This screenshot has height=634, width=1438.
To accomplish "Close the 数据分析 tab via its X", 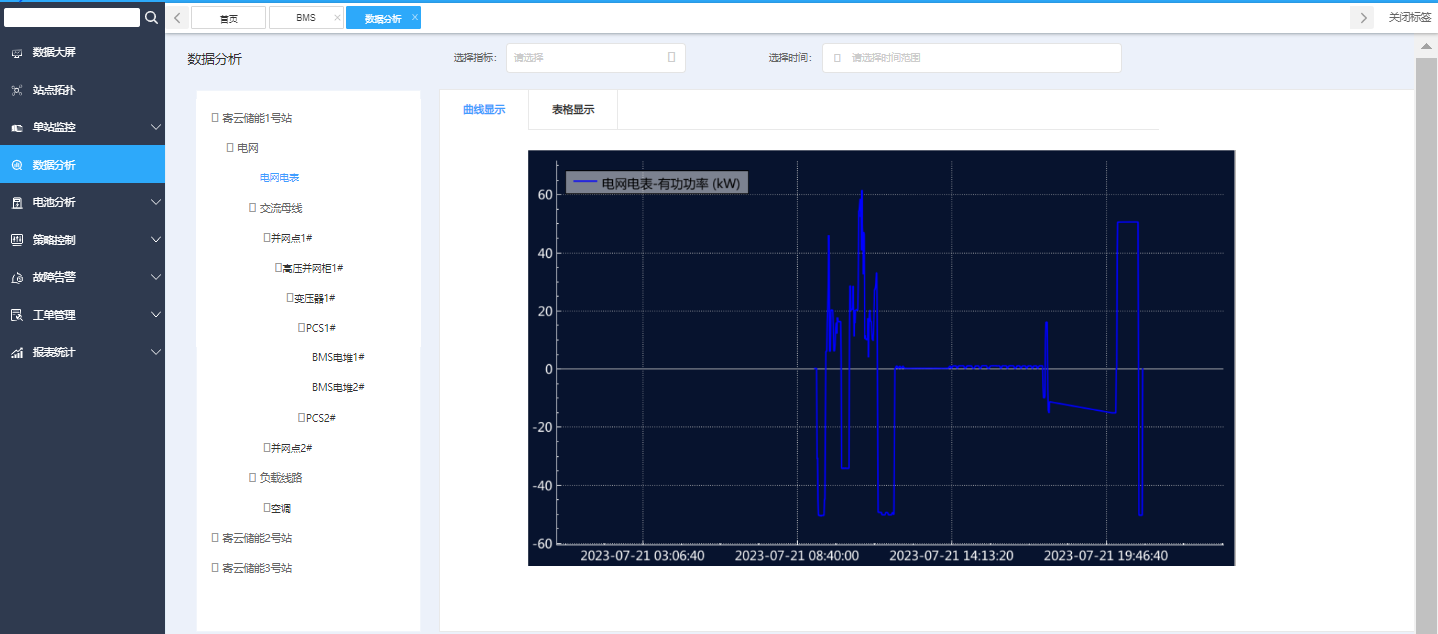I will pyautogui.click(x=414, y=18).
